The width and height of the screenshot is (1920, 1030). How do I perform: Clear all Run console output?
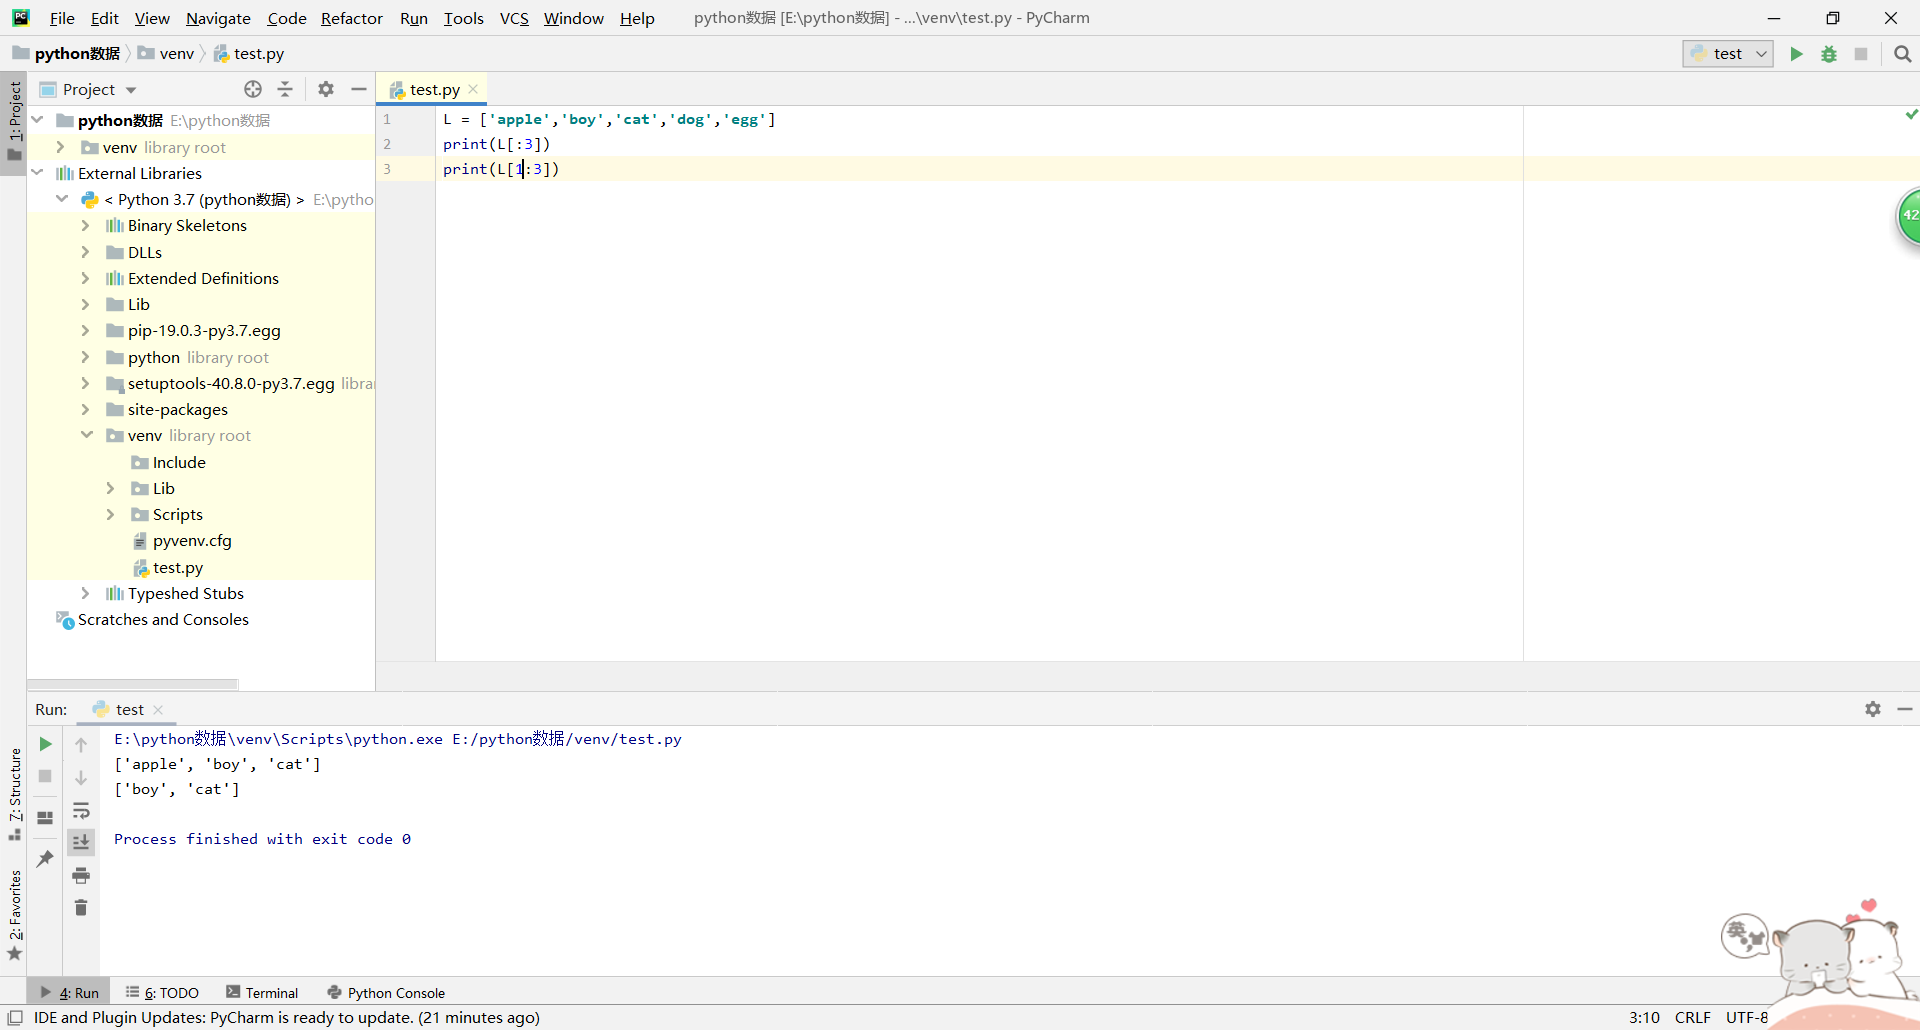81,908
